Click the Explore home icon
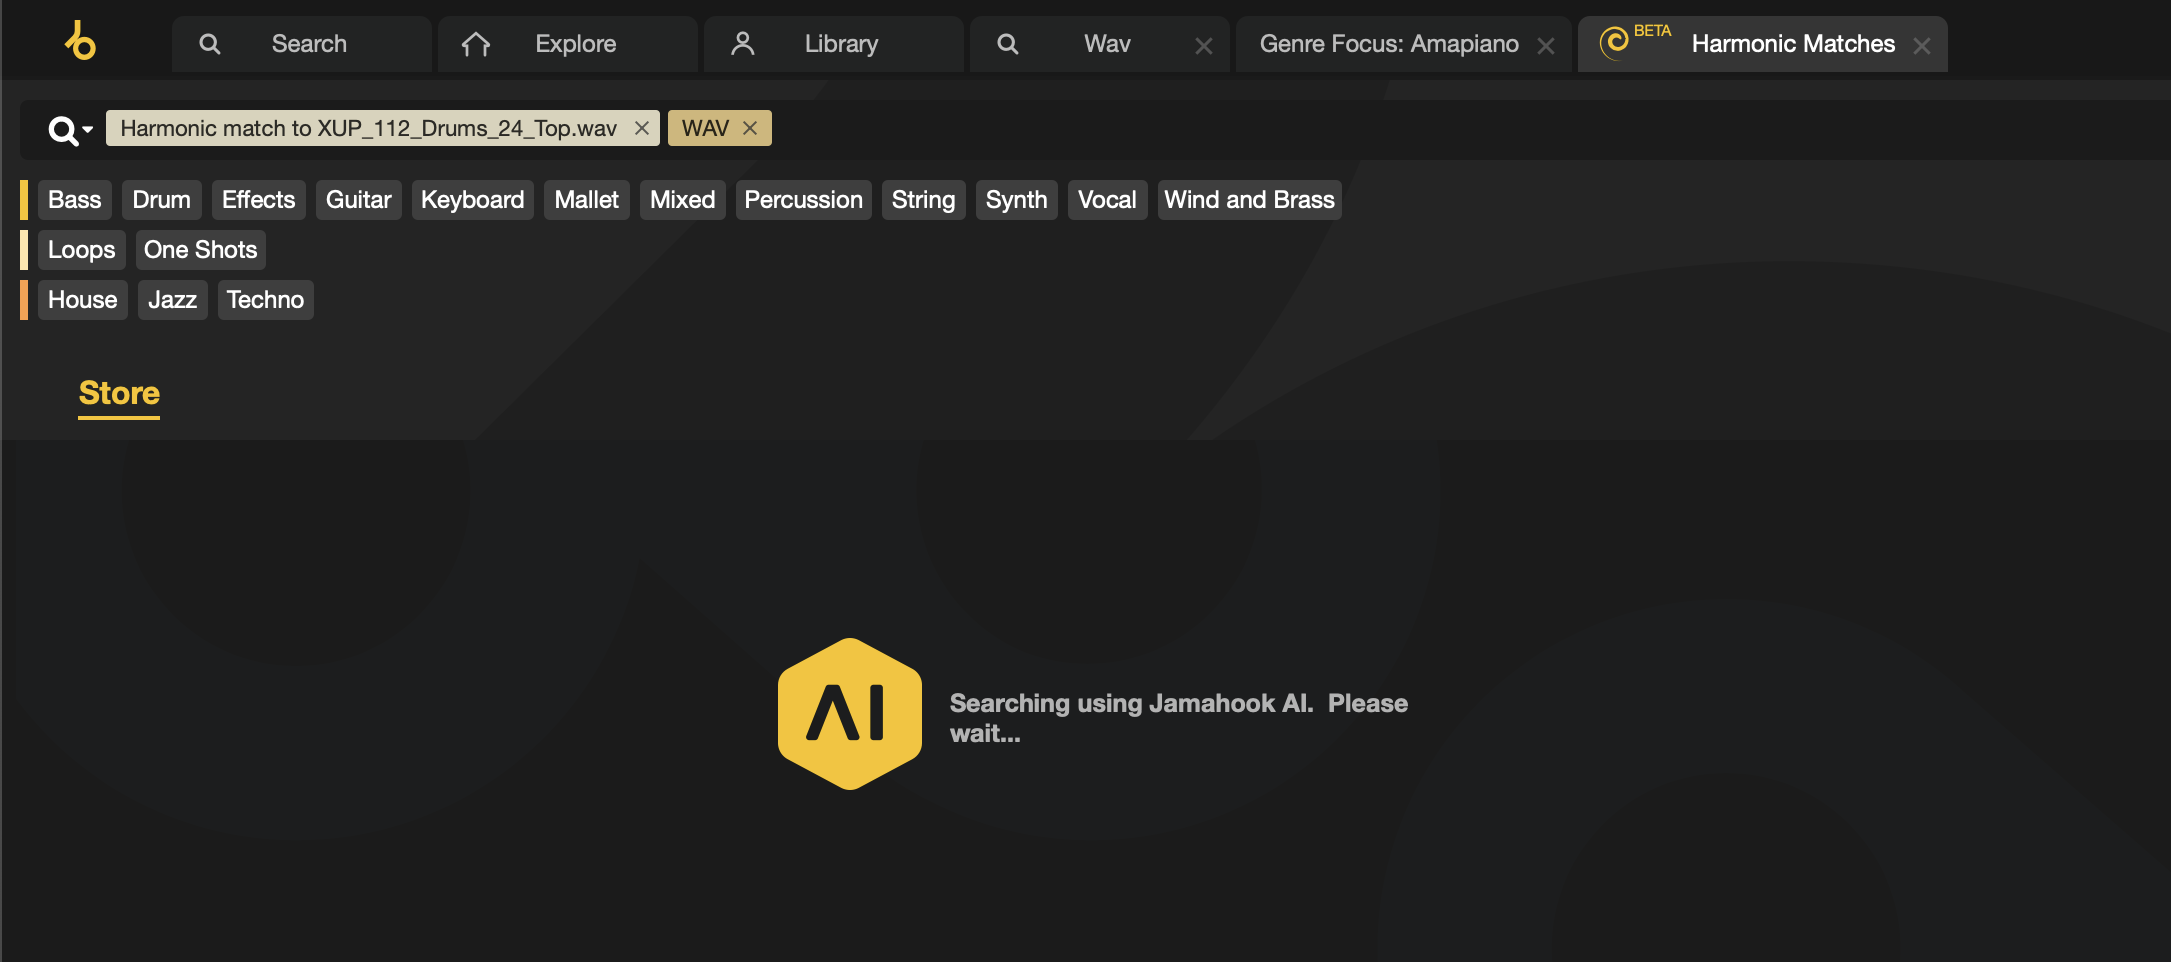This screenshot has width=2171, height=962. (x=476, y=44)
